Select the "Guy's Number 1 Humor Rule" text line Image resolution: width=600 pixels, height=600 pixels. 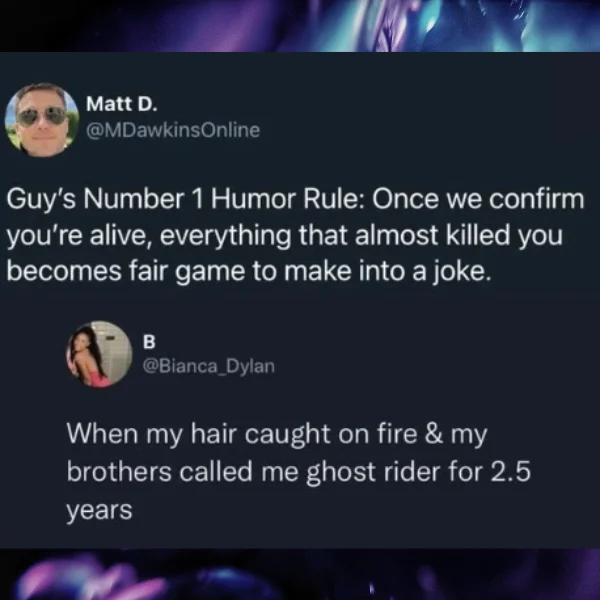pyautogui.click(x=296, y=200)
